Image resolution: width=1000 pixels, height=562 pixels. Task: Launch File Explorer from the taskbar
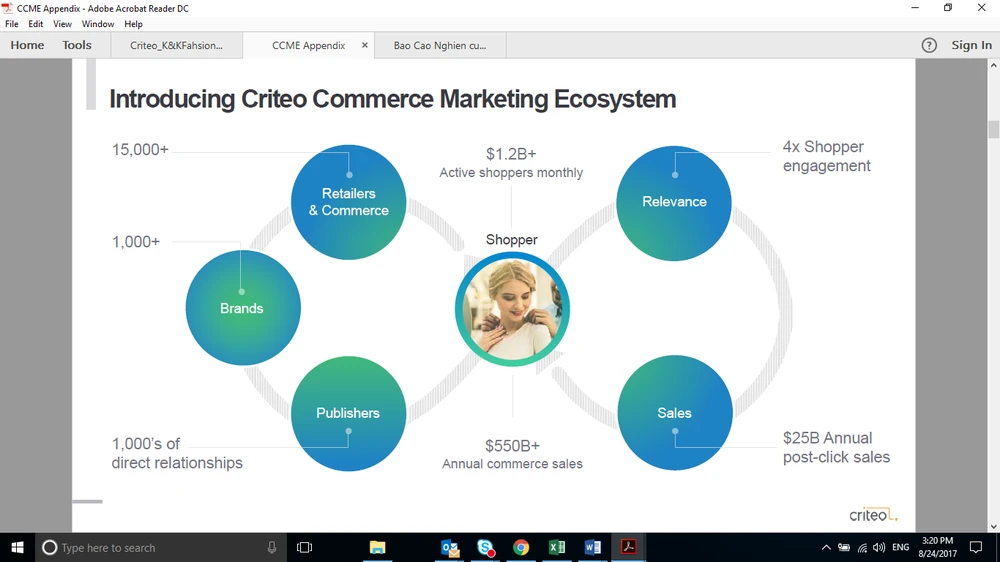(x=377, y=548)
